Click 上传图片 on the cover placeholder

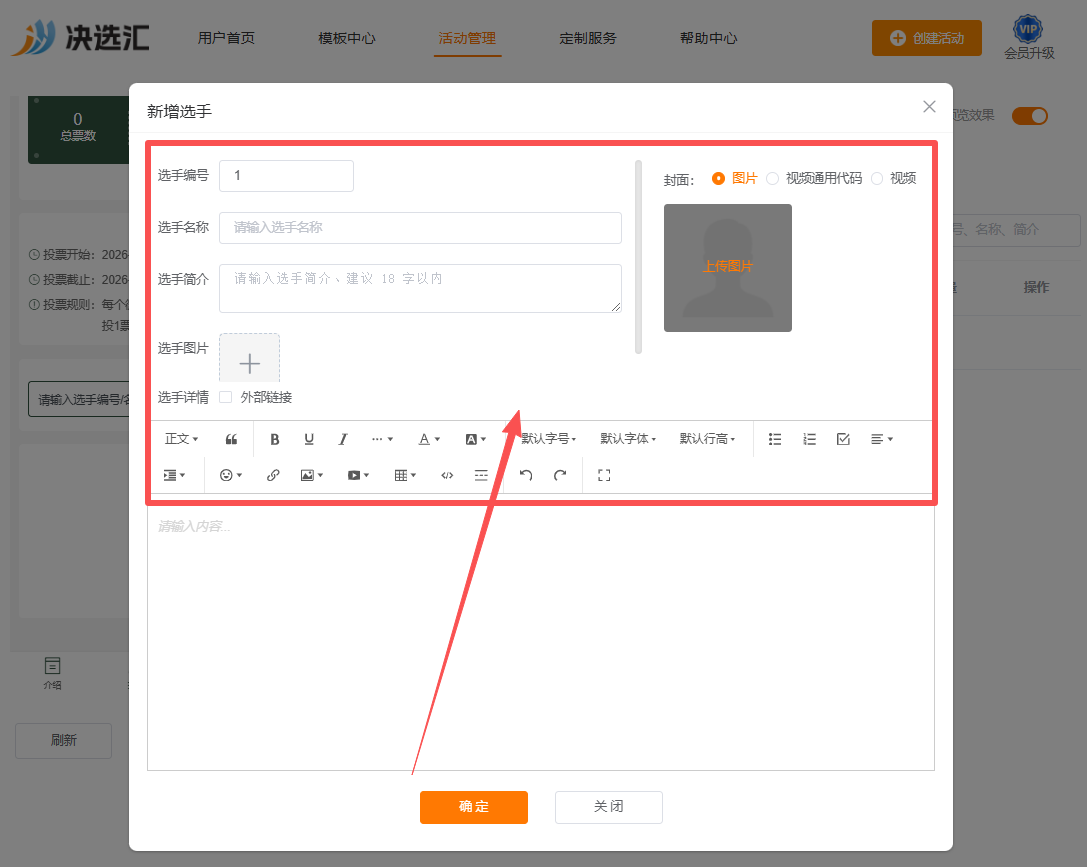click(728, 266)
